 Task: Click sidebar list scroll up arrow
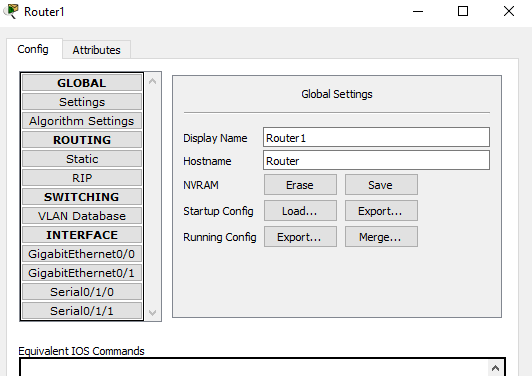click(153, 81)
